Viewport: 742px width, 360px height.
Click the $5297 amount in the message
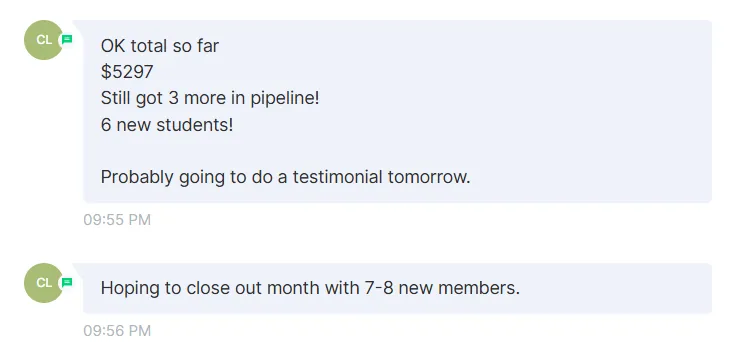tap(127, 72)
